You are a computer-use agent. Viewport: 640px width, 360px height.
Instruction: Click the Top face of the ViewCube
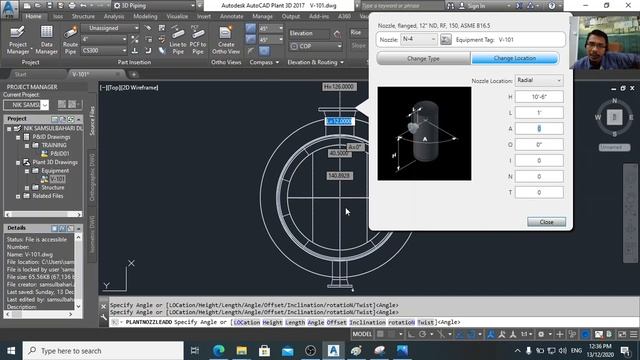tap(614, 117)
